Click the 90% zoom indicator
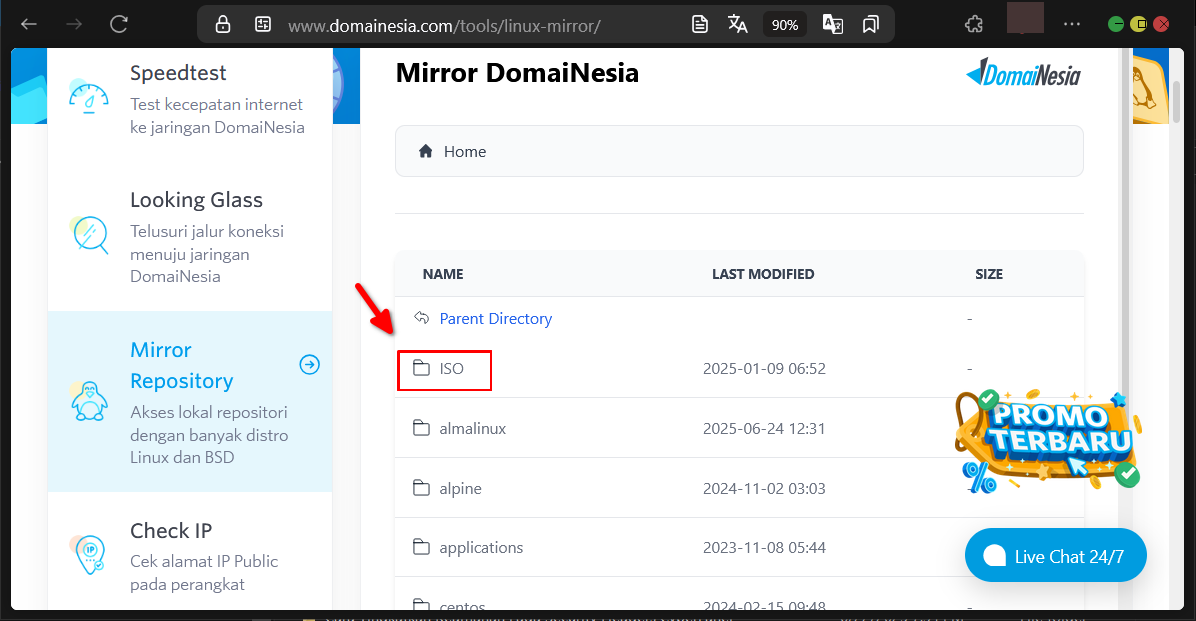Screen dimensions: 1196x621 click(x=785, y=25)
